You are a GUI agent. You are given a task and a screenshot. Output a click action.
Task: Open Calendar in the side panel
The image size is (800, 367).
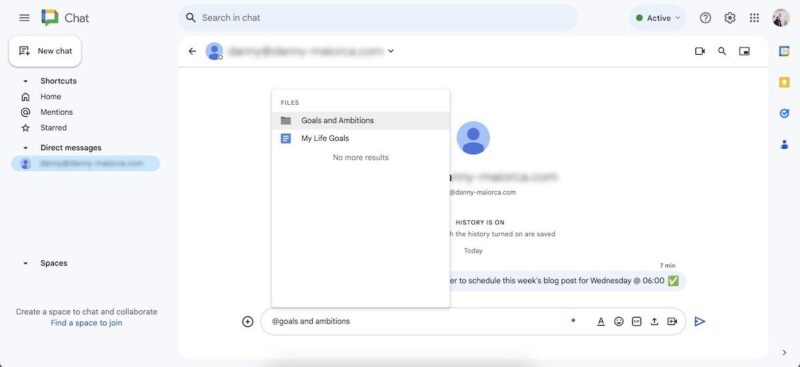784,51
